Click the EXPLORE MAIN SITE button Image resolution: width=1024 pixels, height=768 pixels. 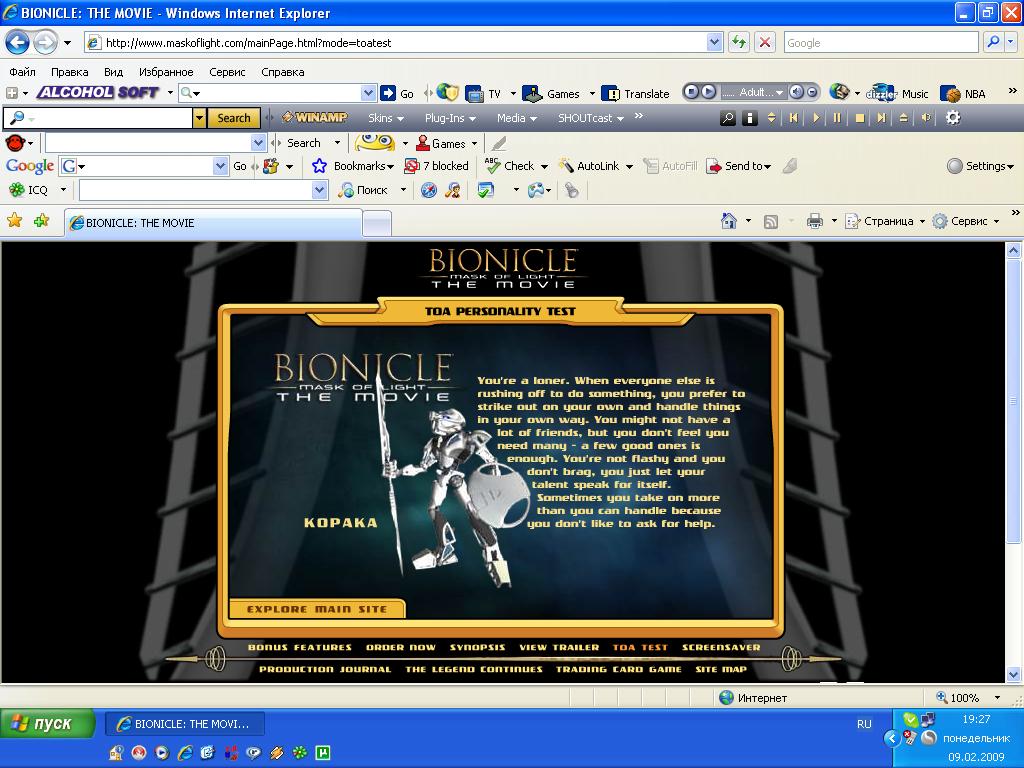[x=317, y=609]
